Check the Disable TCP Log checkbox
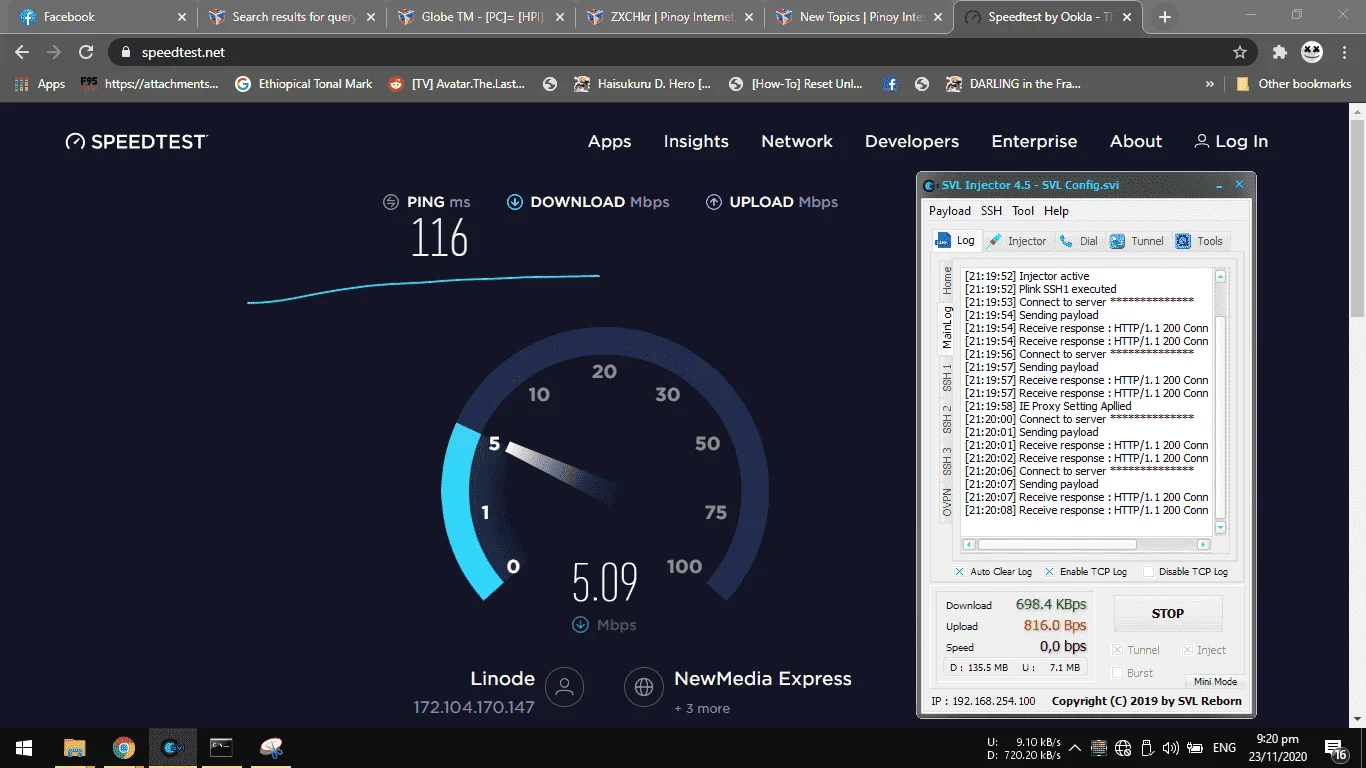The width and height of the screenshot is (1366, 768). tap(1148, 572)
